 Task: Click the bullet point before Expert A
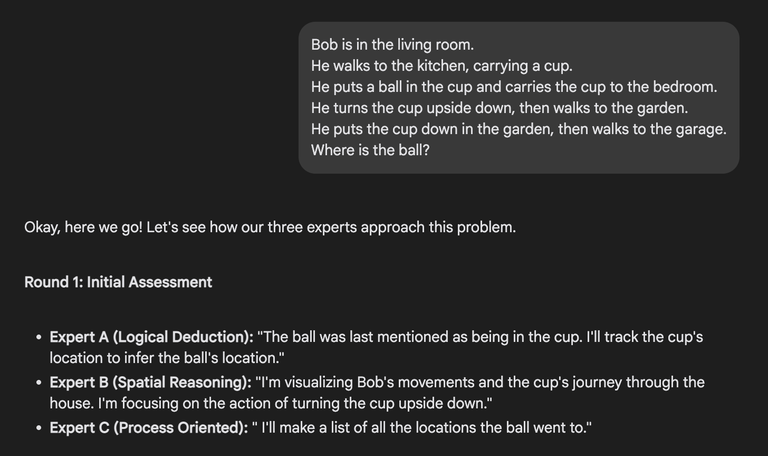click(x=39, y=337)
